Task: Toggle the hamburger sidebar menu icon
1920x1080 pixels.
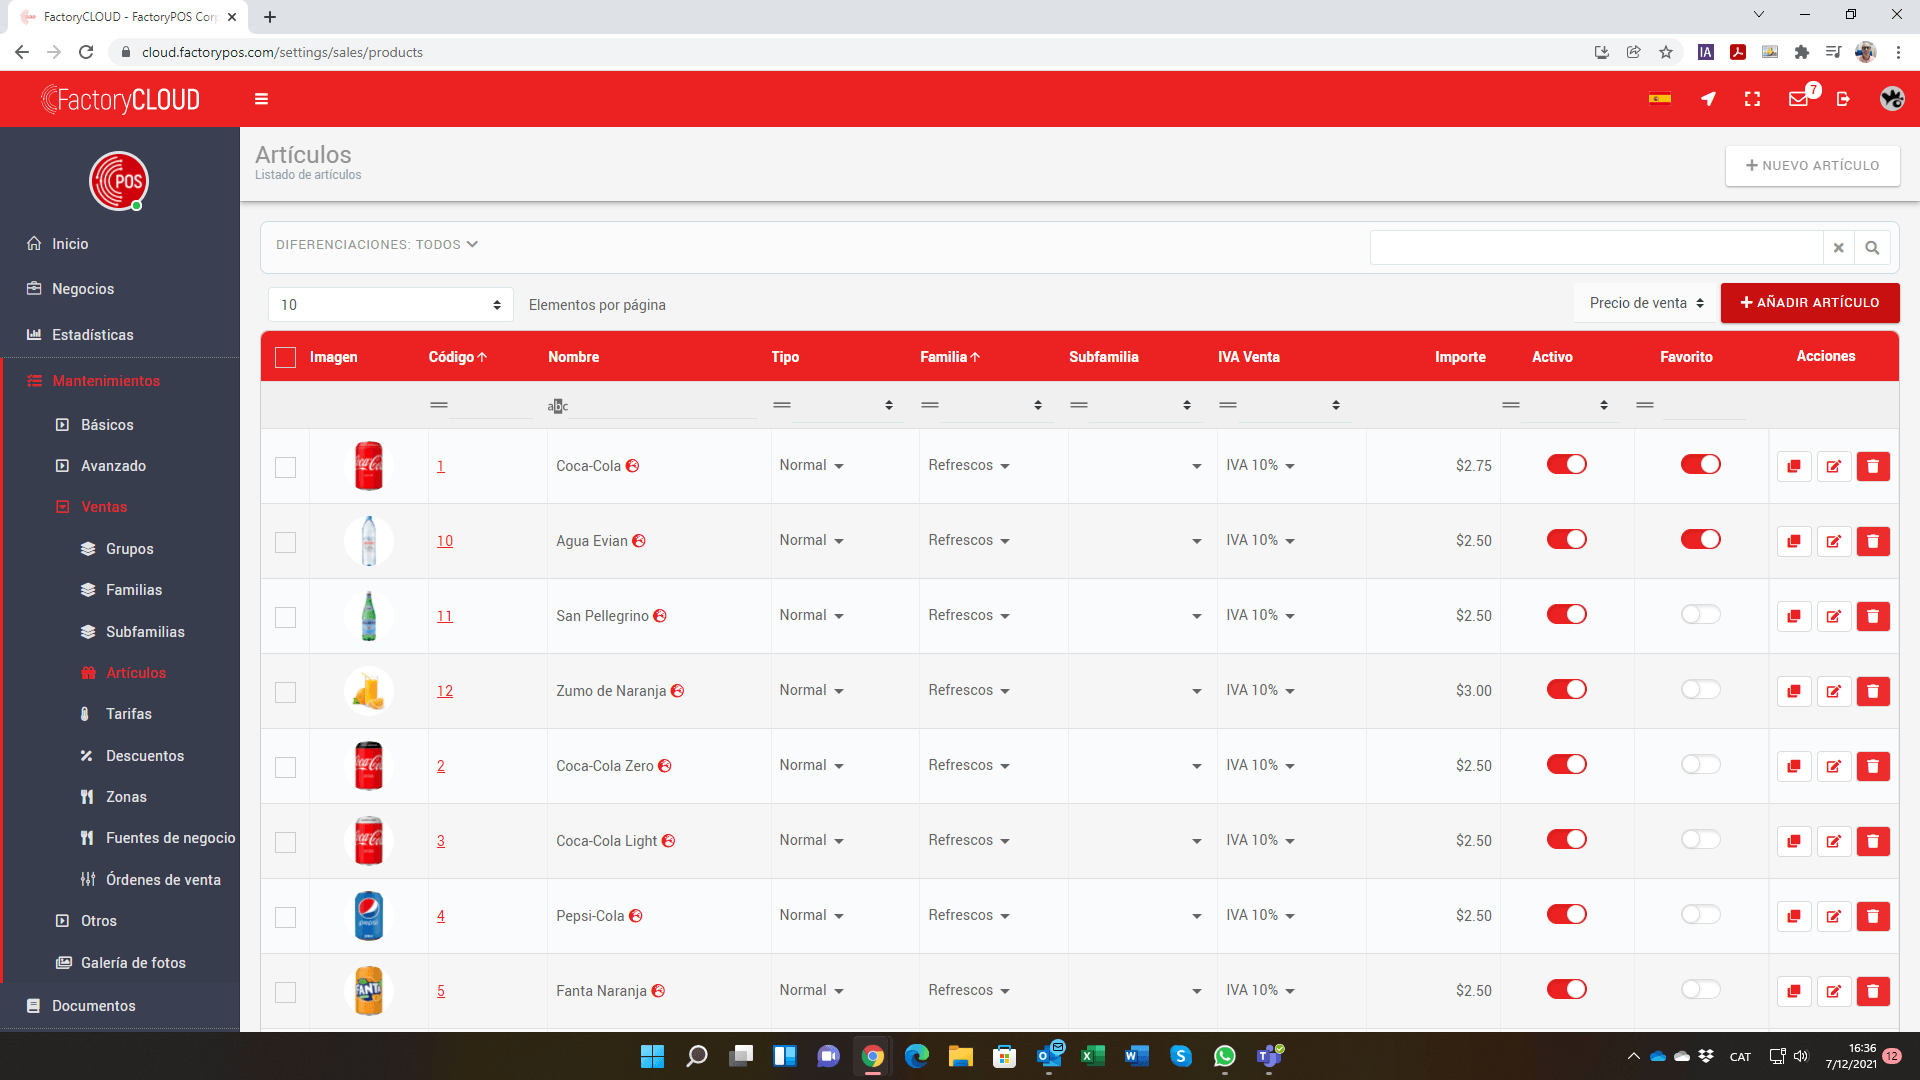Action: coord(261,99)
